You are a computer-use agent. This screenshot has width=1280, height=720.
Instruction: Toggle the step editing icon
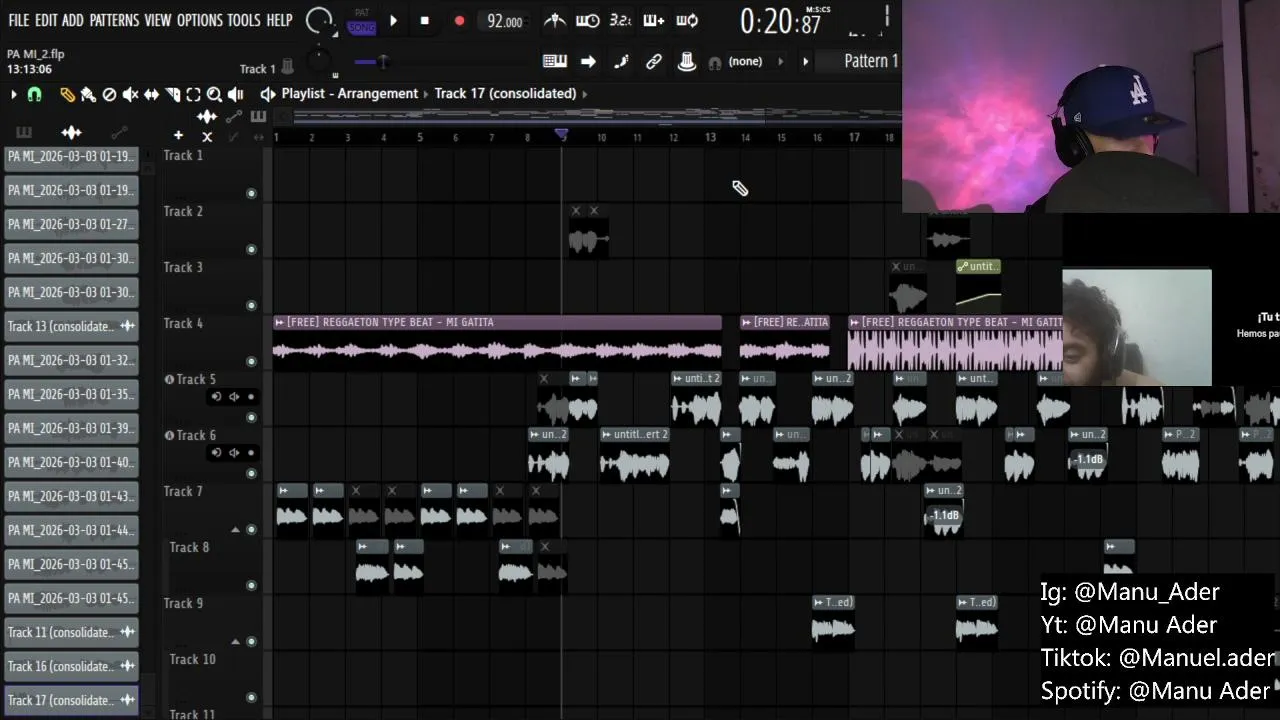click(x=621, y=62)
